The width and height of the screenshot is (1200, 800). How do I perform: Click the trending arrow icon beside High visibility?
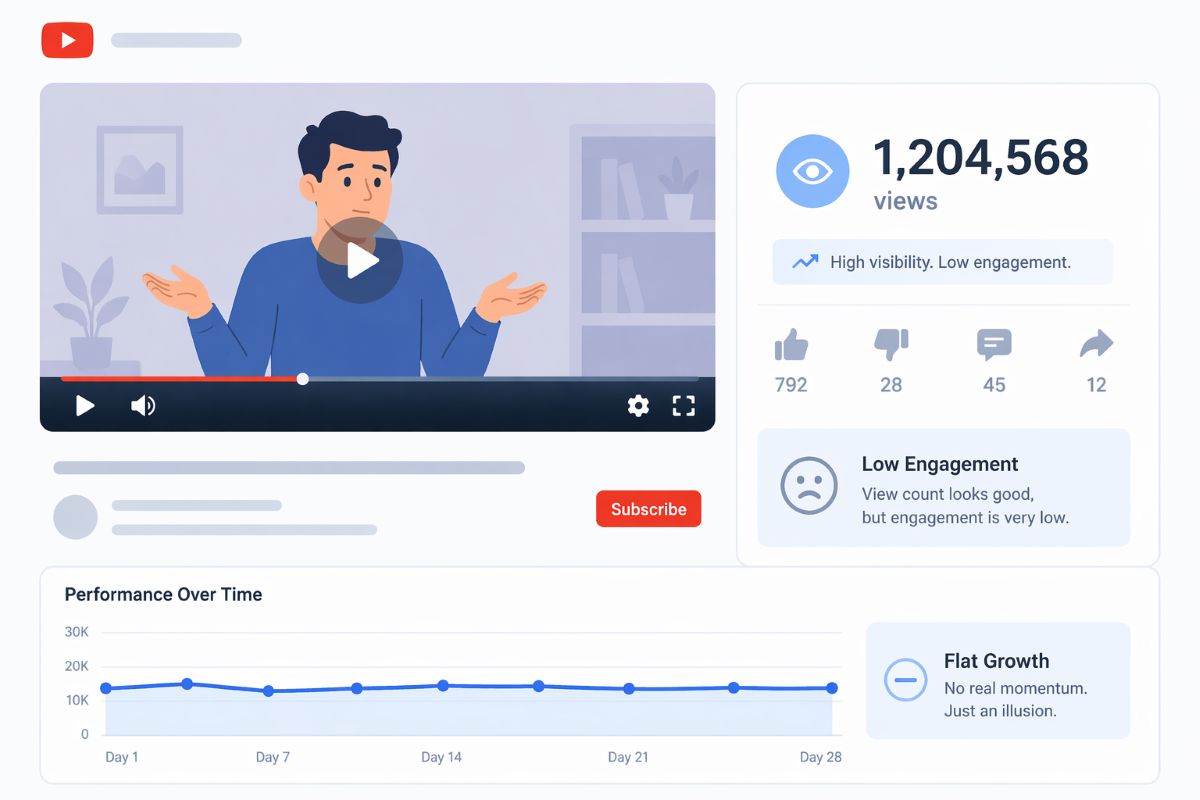804,262
